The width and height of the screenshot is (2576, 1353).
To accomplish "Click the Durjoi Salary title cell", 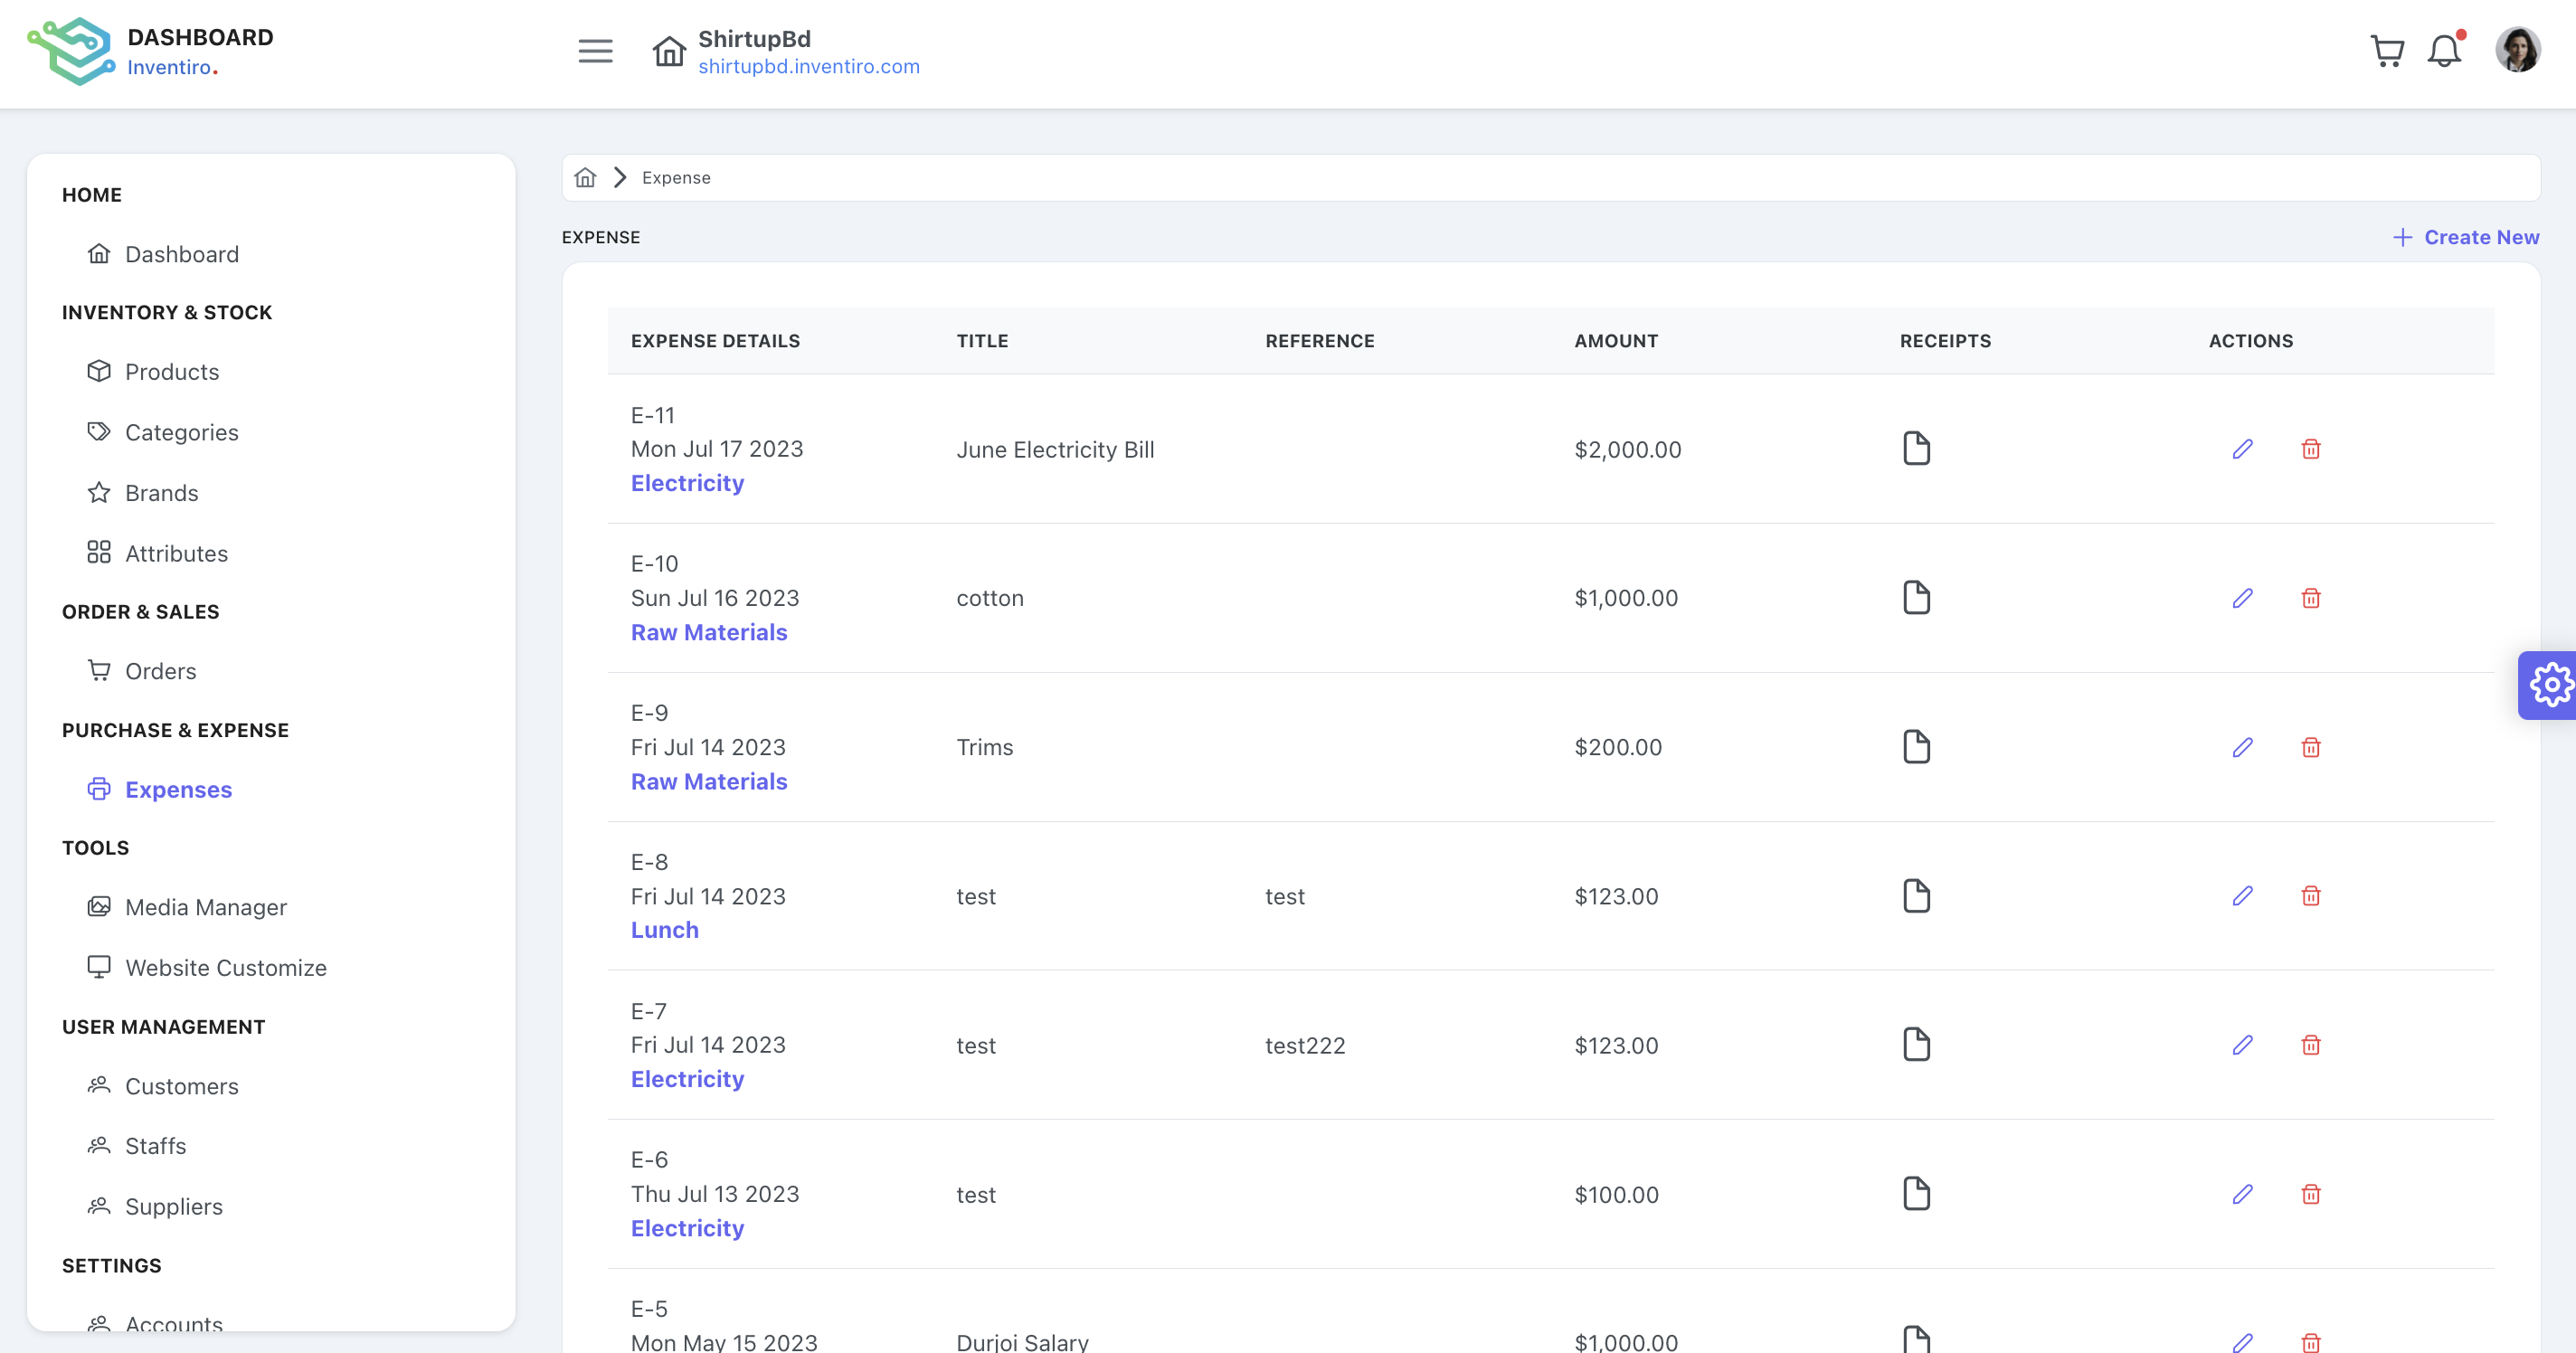I will pos(1022,1342).
